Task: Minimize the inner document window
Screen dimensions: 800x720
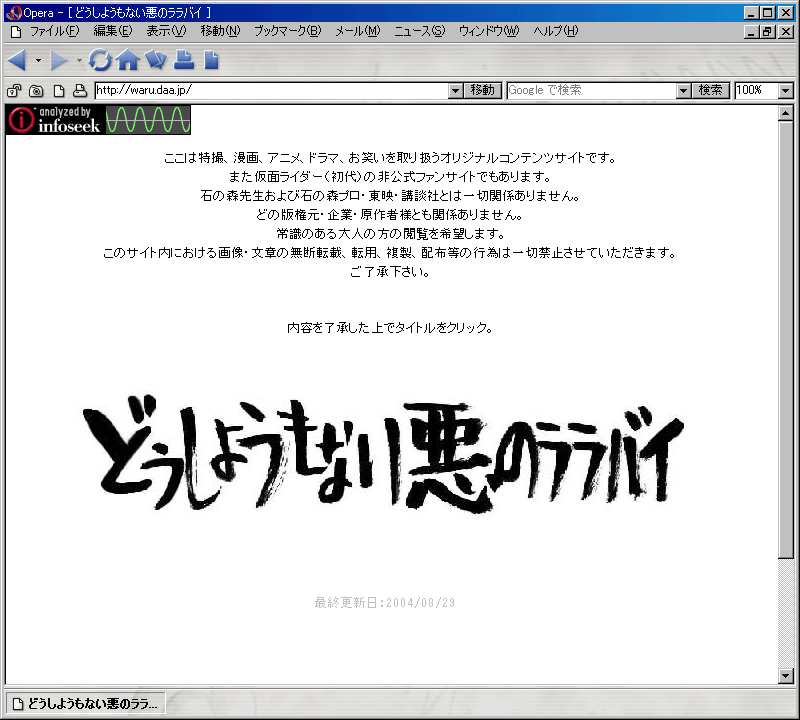Action: pyautogui.click(x=751, y=32)
